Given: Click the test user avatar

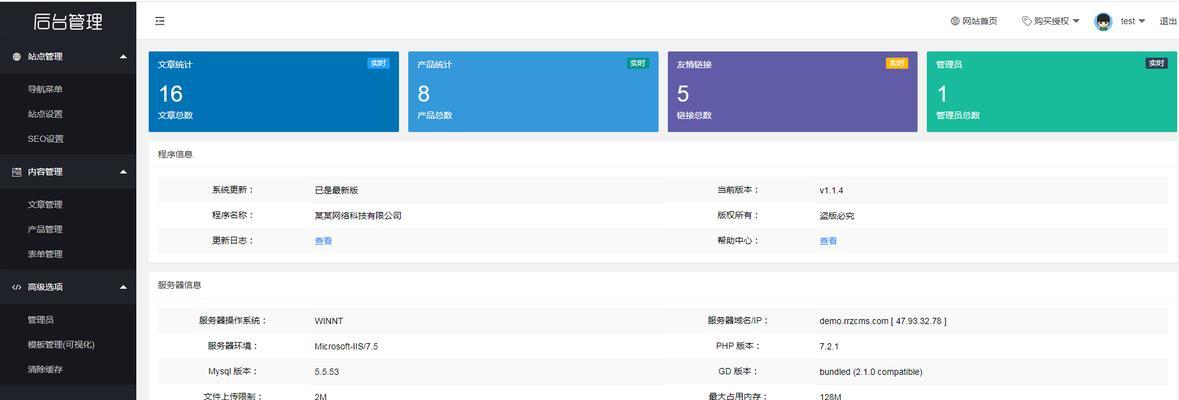Looking at the screenshot, I should pyautogui.click(x=1103, y=22).
